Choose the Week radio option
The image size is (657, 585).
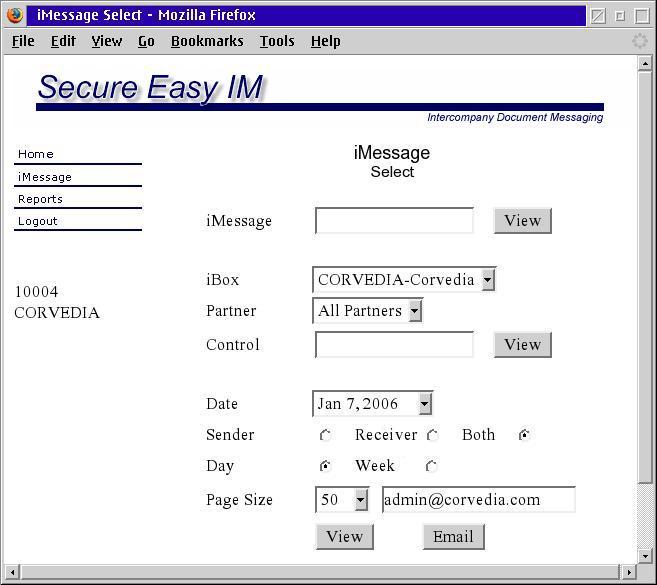click(432, 466)
